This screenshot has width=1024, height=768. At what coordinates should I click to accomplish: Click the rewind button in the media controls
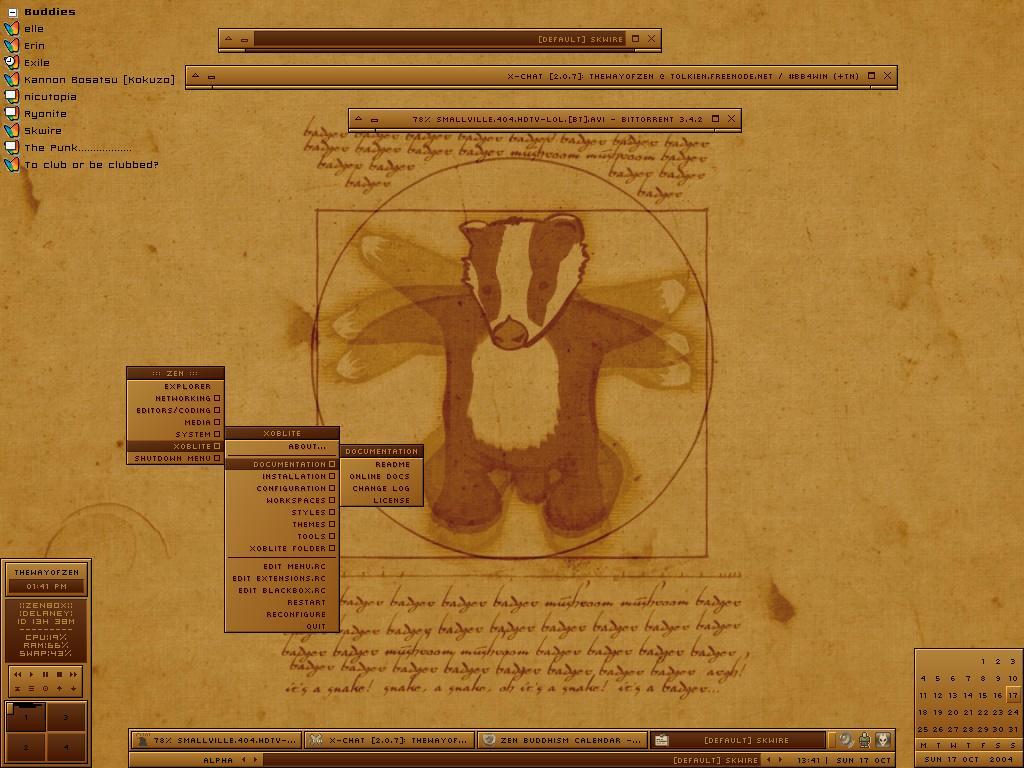18,674
